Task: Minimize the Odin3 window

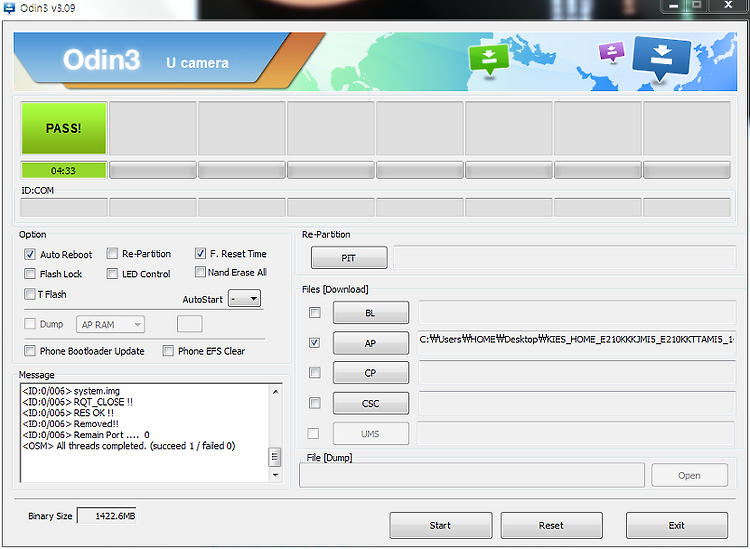Action: [674, 6]
